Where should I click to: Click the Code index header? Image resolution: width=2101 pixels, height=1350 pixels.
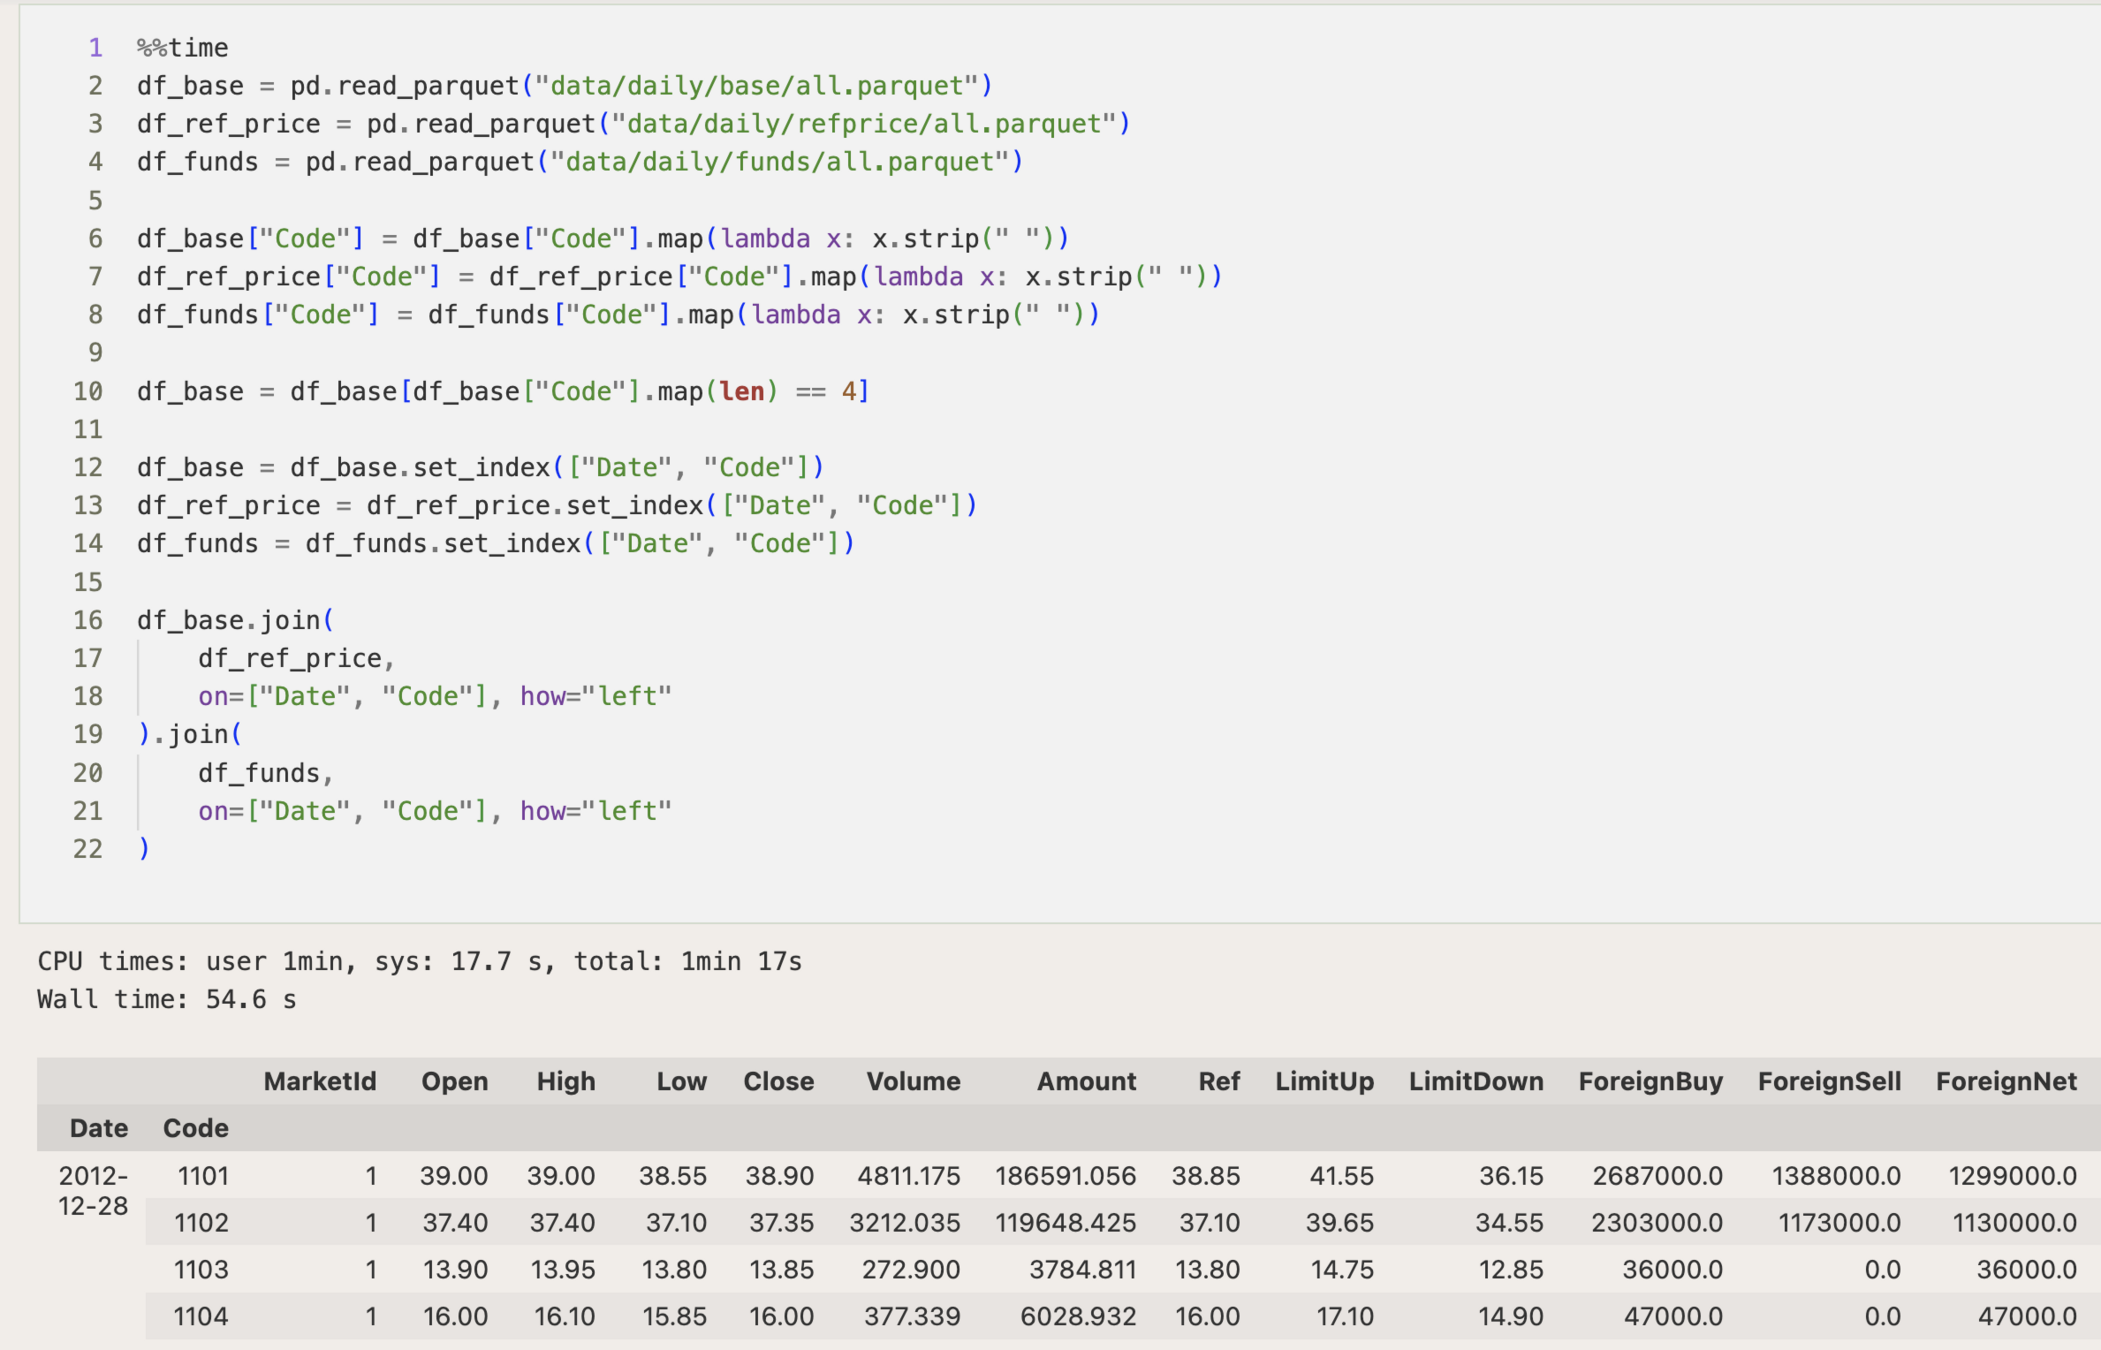tap(195, 1128)
